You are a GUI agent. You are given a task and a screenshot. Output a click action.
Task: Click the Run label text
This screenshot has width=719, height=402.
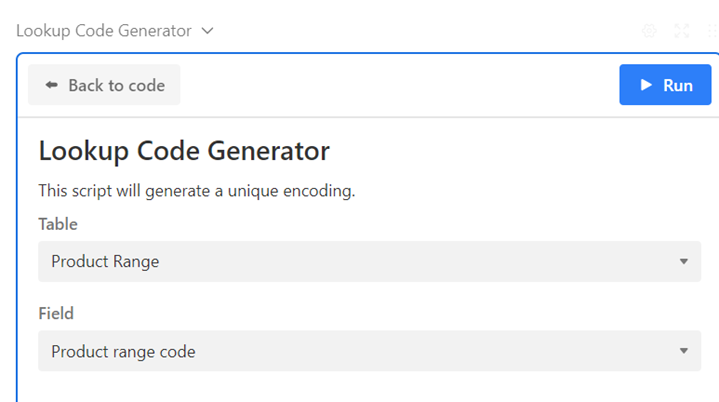(x=678, y=85)
